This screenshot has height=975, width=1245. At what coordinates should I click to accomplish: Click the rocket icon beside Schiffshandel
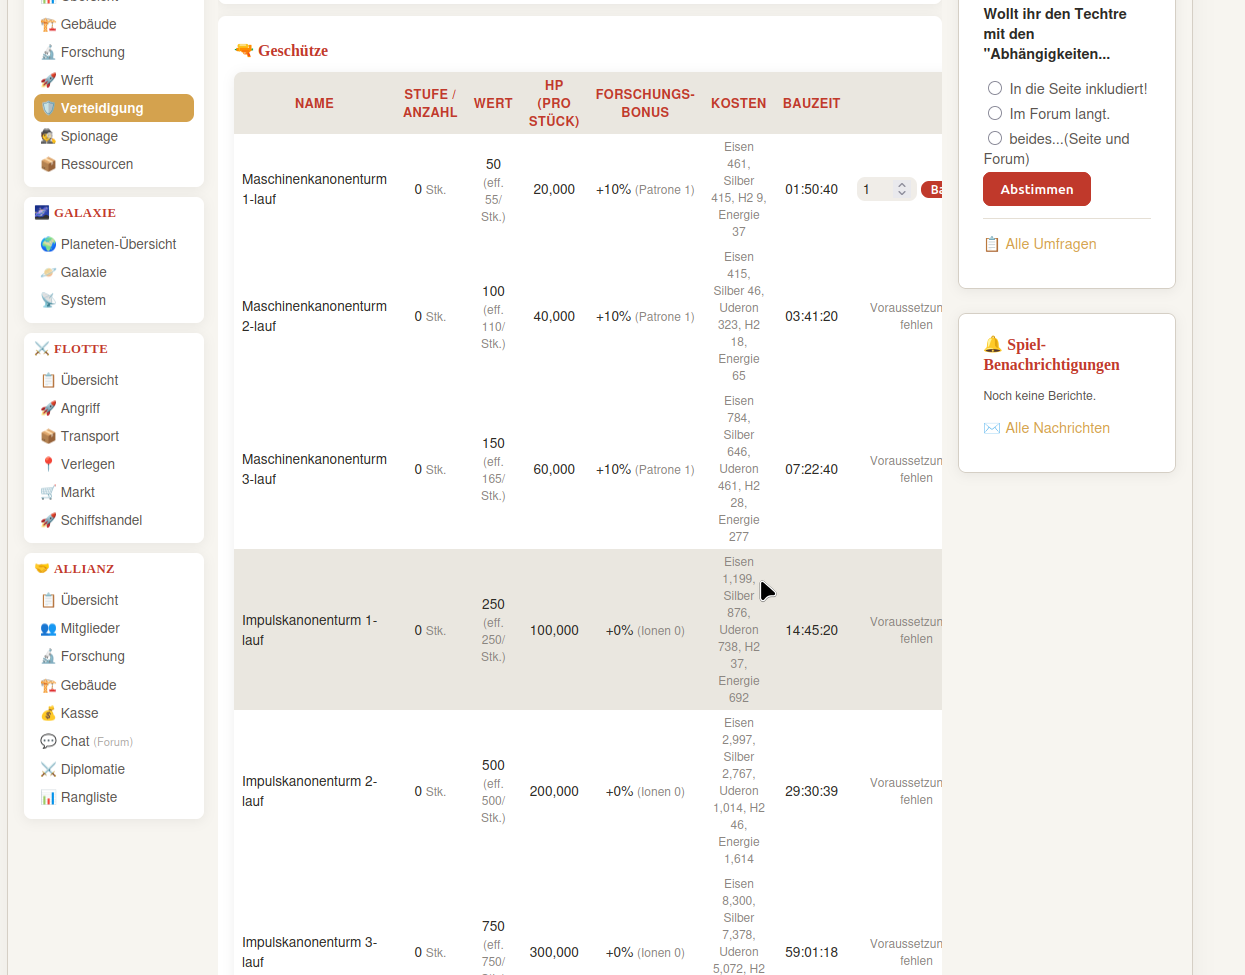click(48, 520)
